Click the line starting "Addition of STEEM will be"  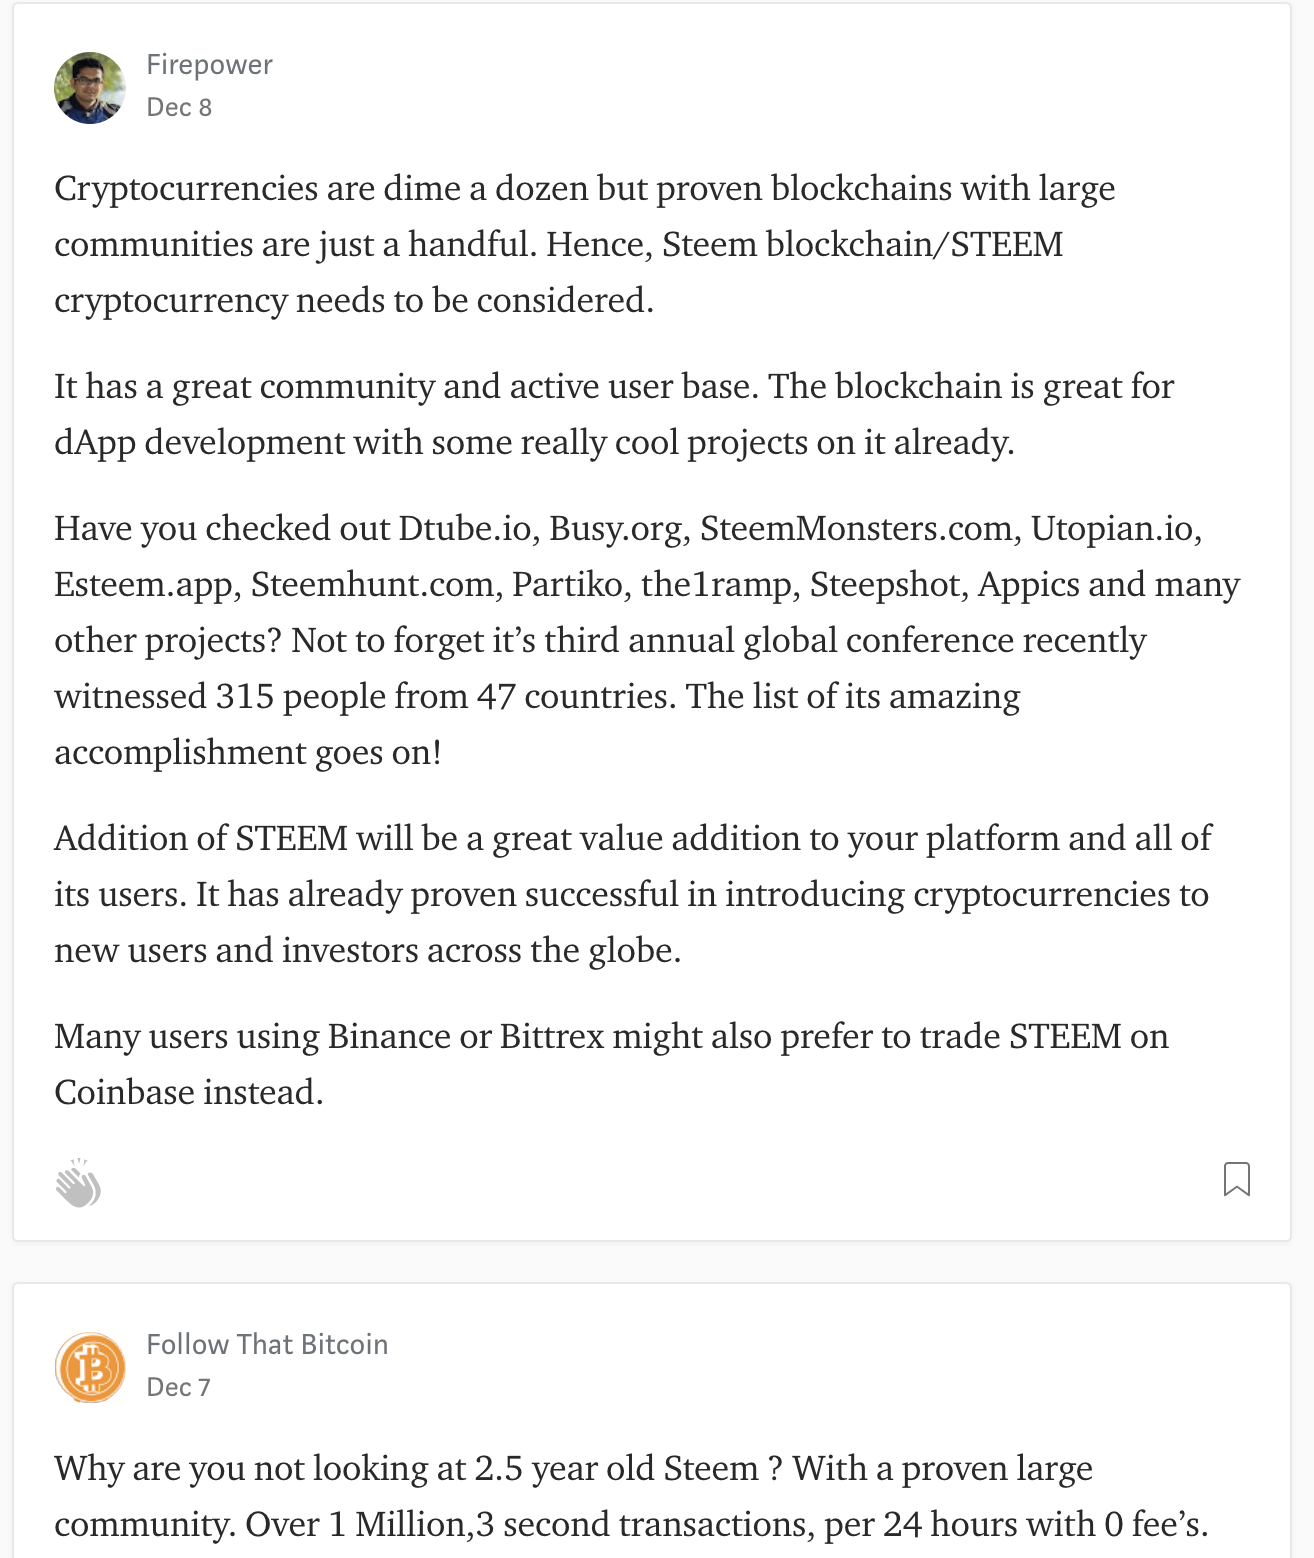[x=632, y=839]
